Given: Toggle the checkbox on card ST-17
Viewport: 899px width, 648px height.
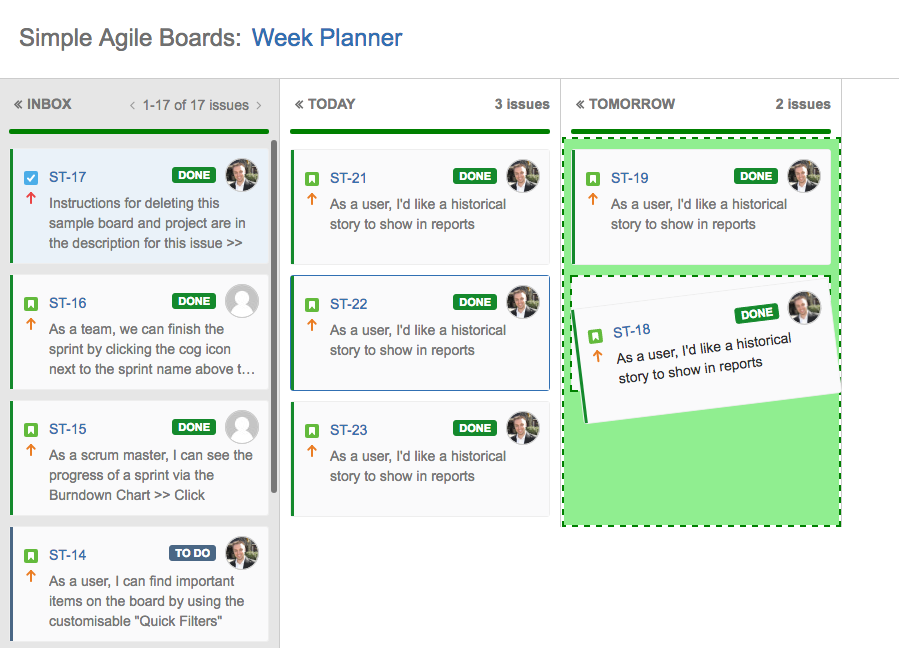Looking at the screenshot, I should (x=31, y=178).
